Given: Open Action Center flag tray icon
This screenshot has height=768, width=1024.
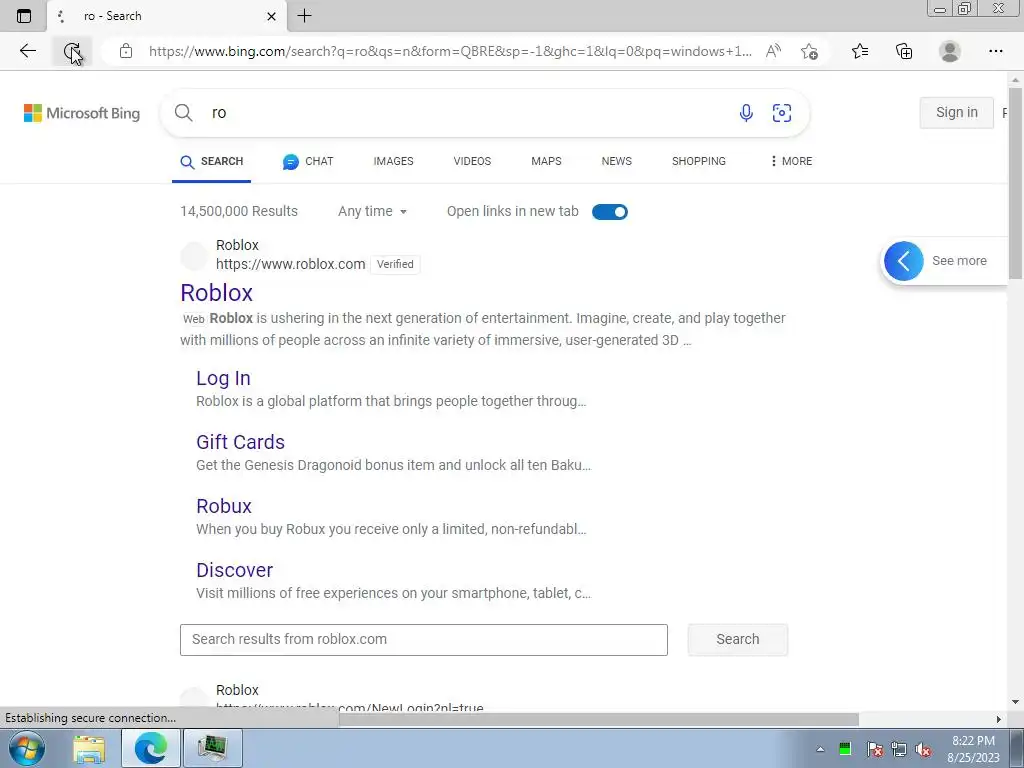Looking at the screenshot, I should 874,749.
